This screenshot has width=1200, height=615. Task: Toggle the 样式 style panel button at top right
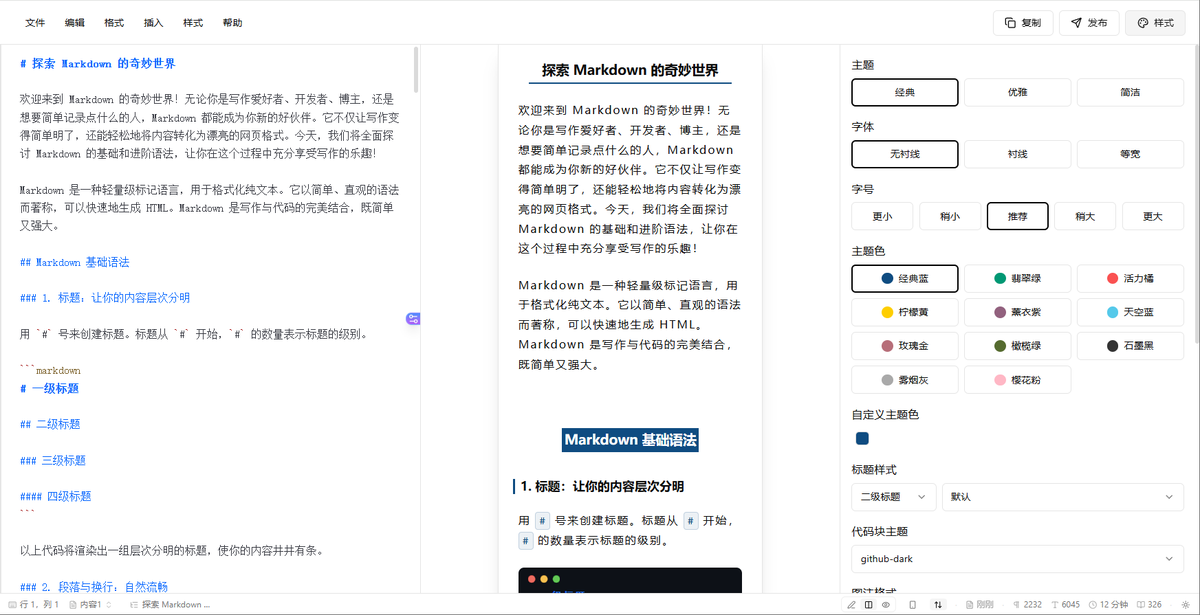1155,23
